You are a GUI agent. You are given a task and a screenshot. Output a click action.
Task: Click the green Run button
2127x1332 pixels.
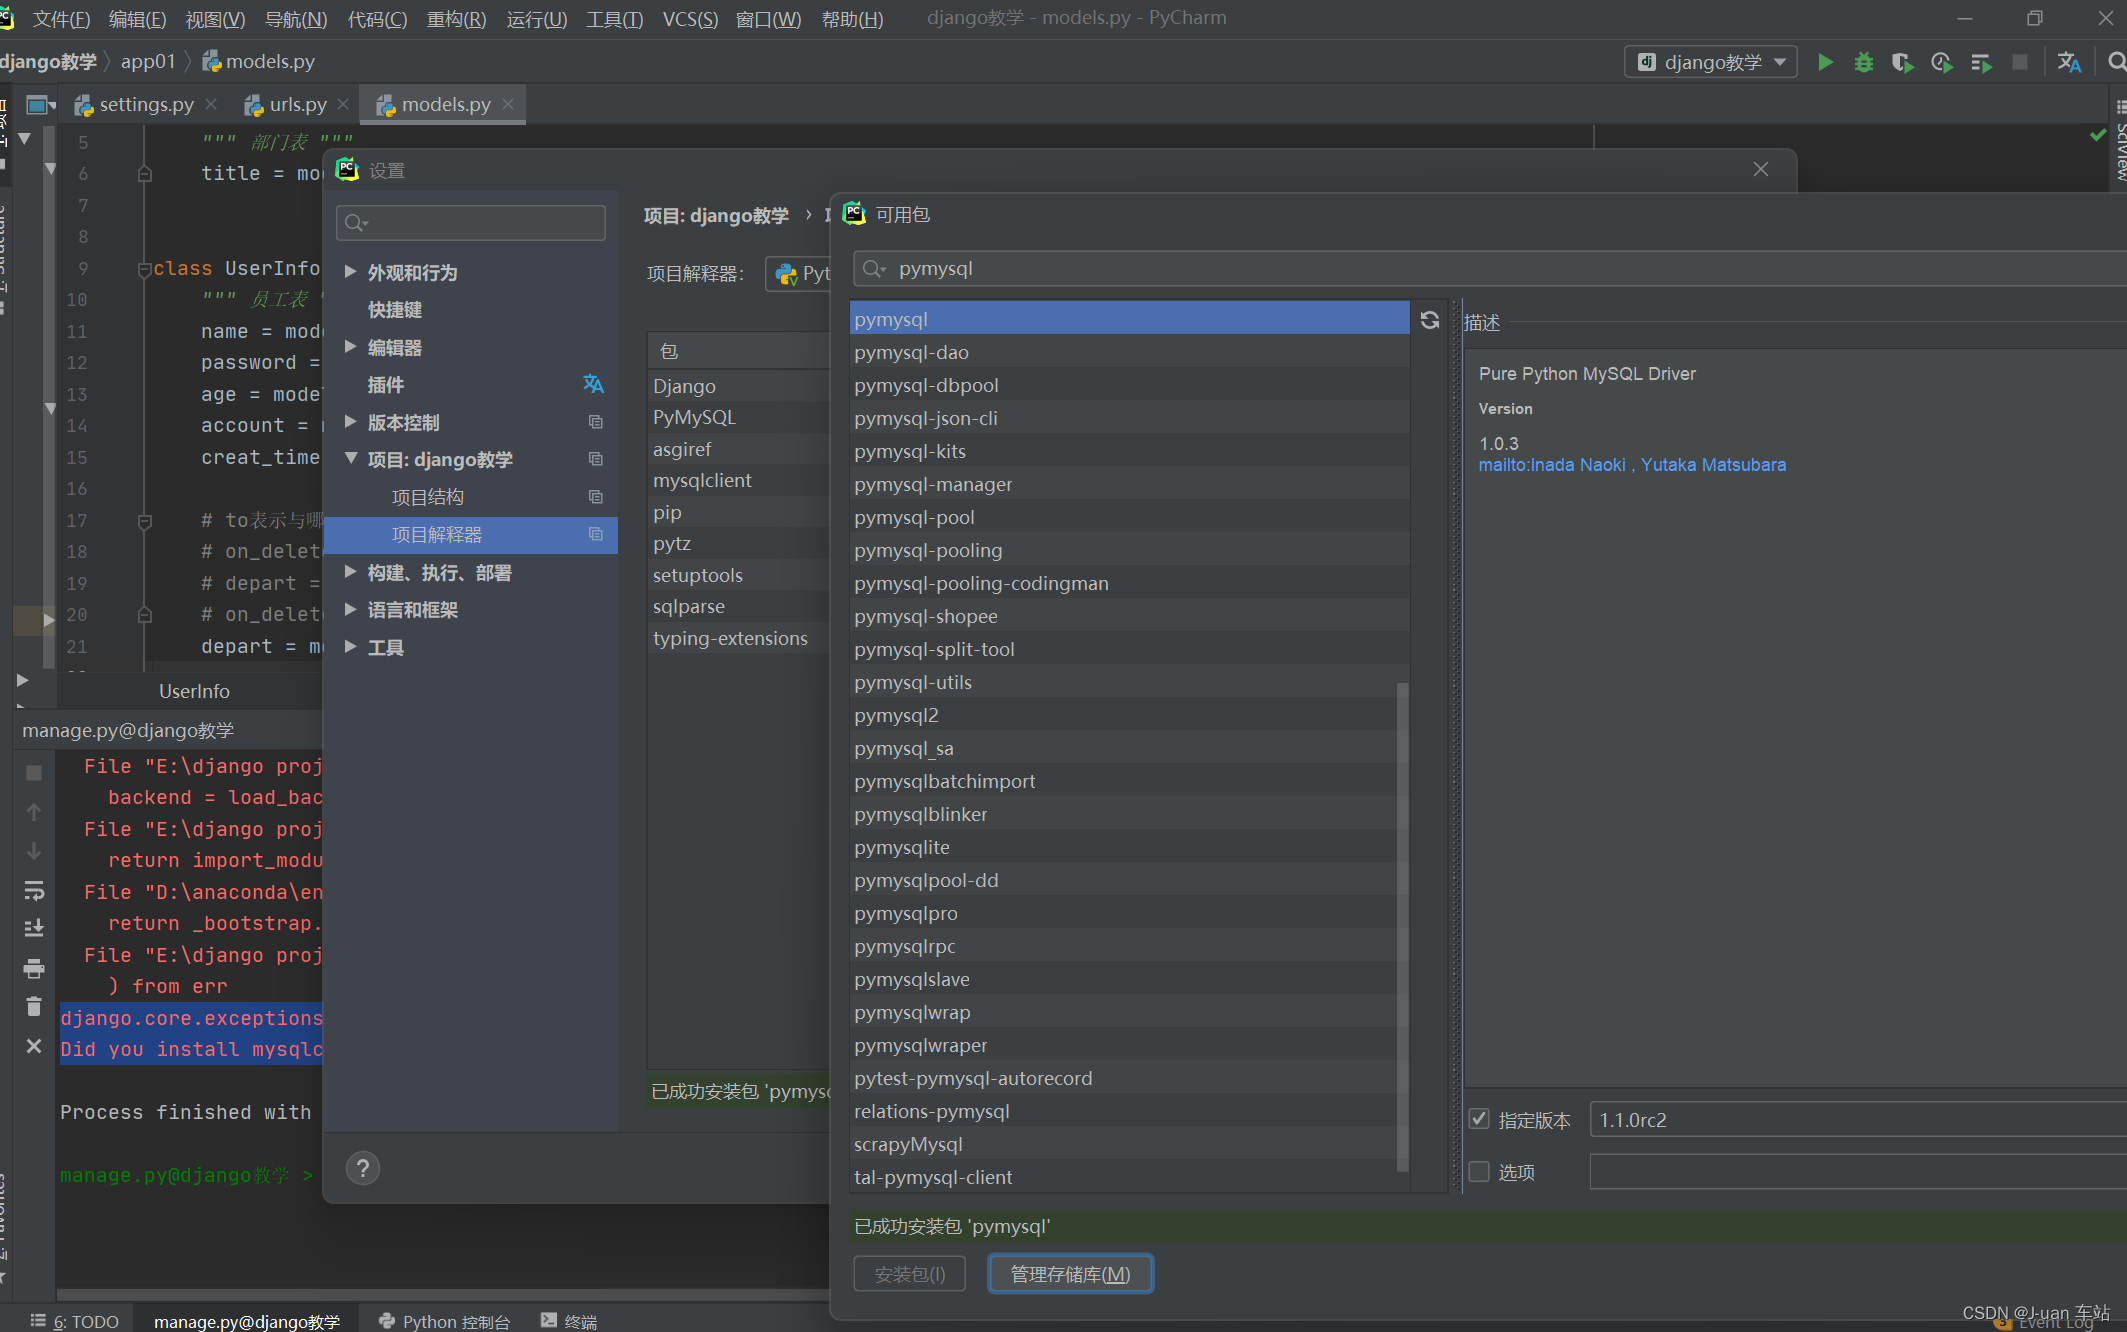click(x=1825, y=62)
